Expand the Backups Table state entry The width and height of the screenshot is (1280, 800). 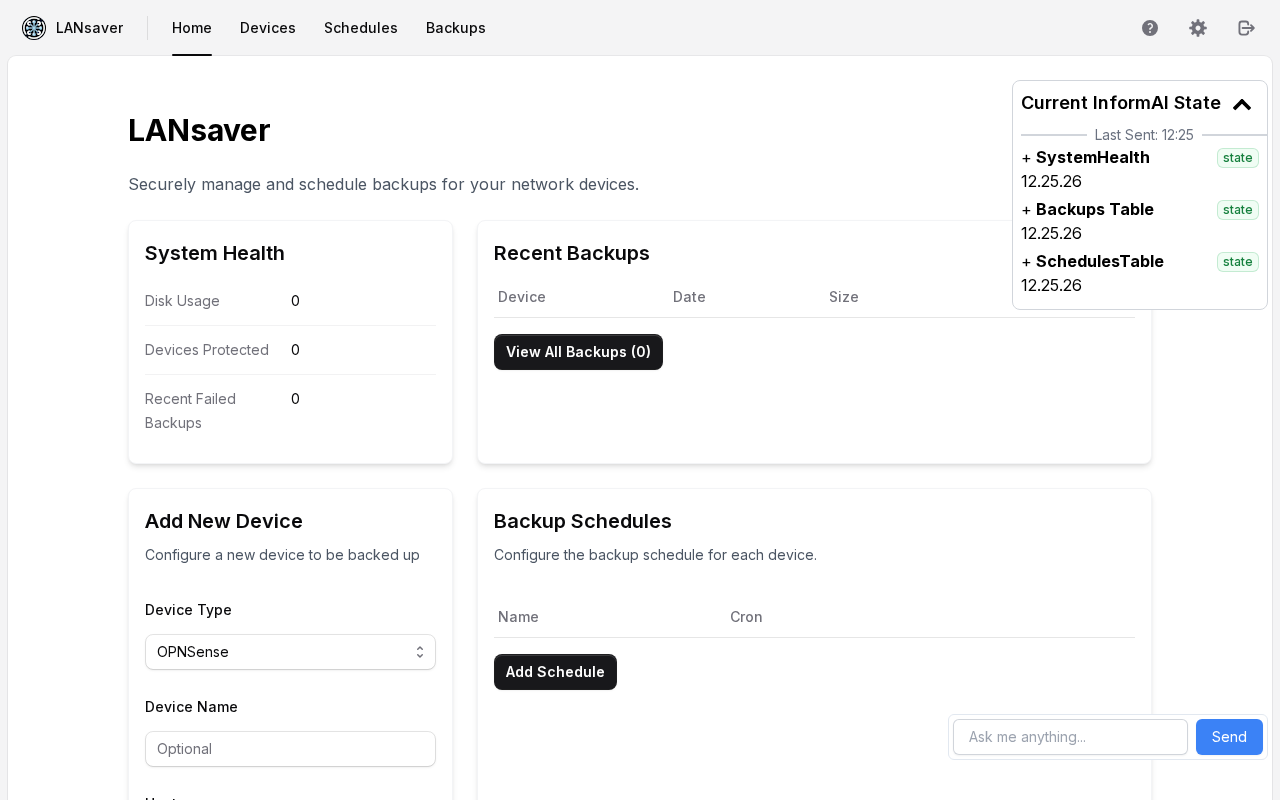coord(1087,209)
